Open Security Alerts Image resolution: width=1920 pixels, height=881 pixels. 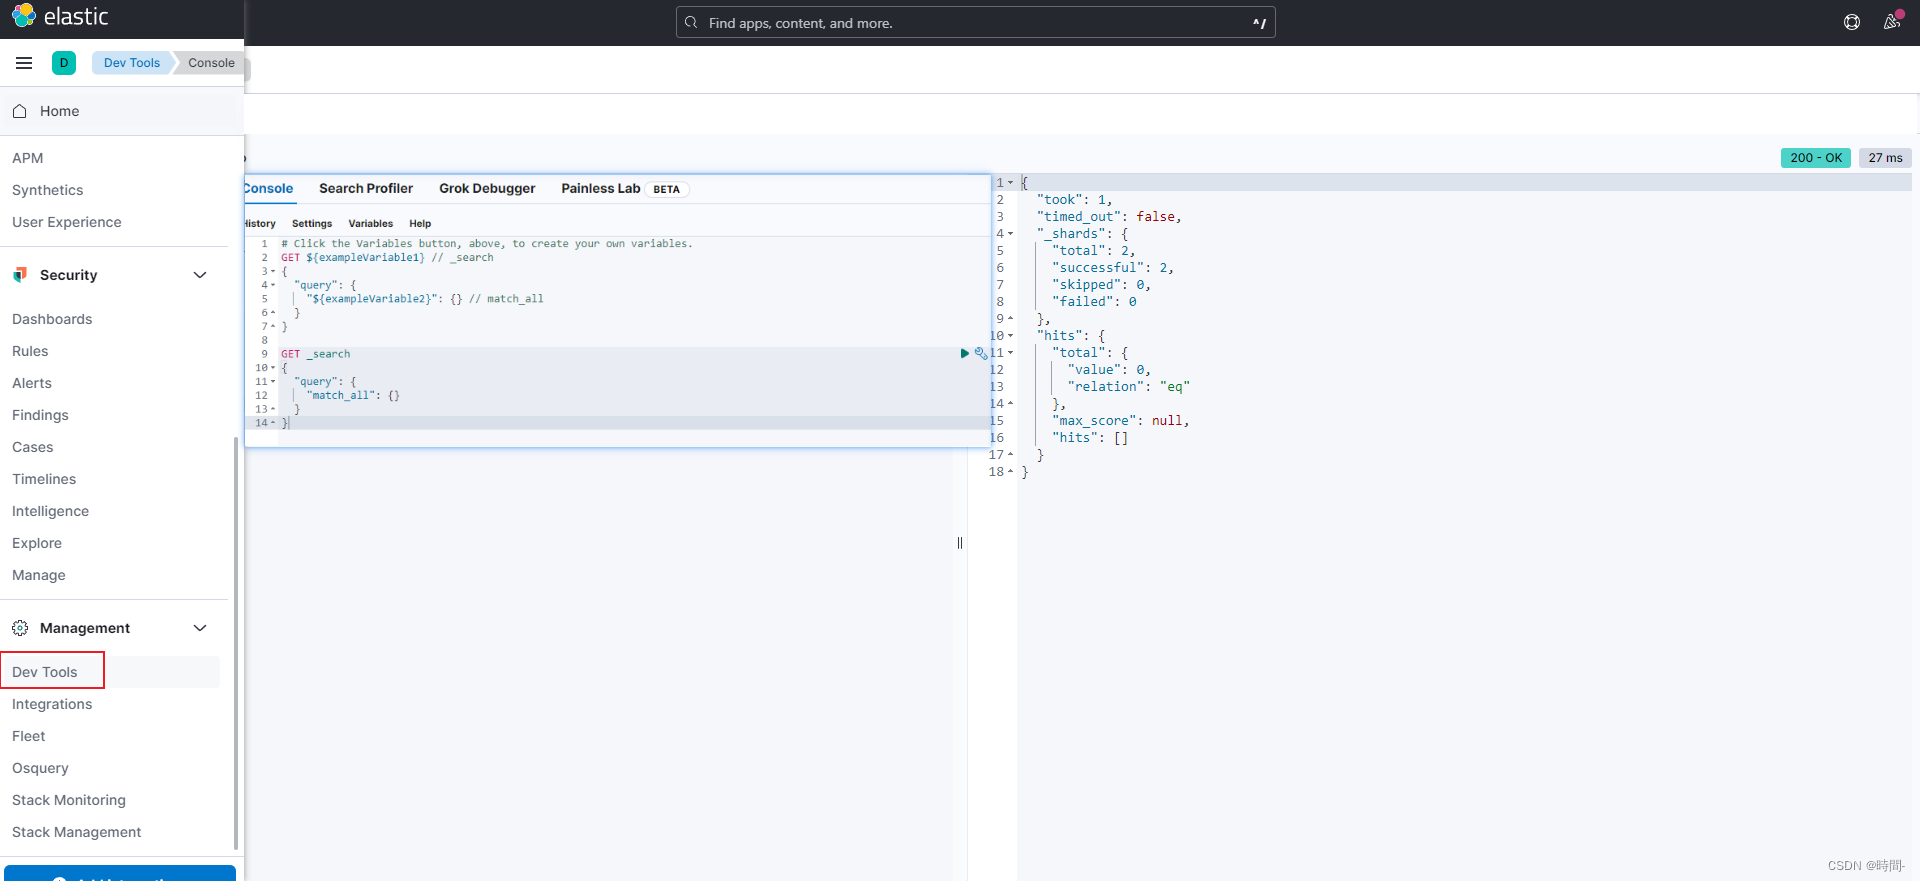coord(32,383)
